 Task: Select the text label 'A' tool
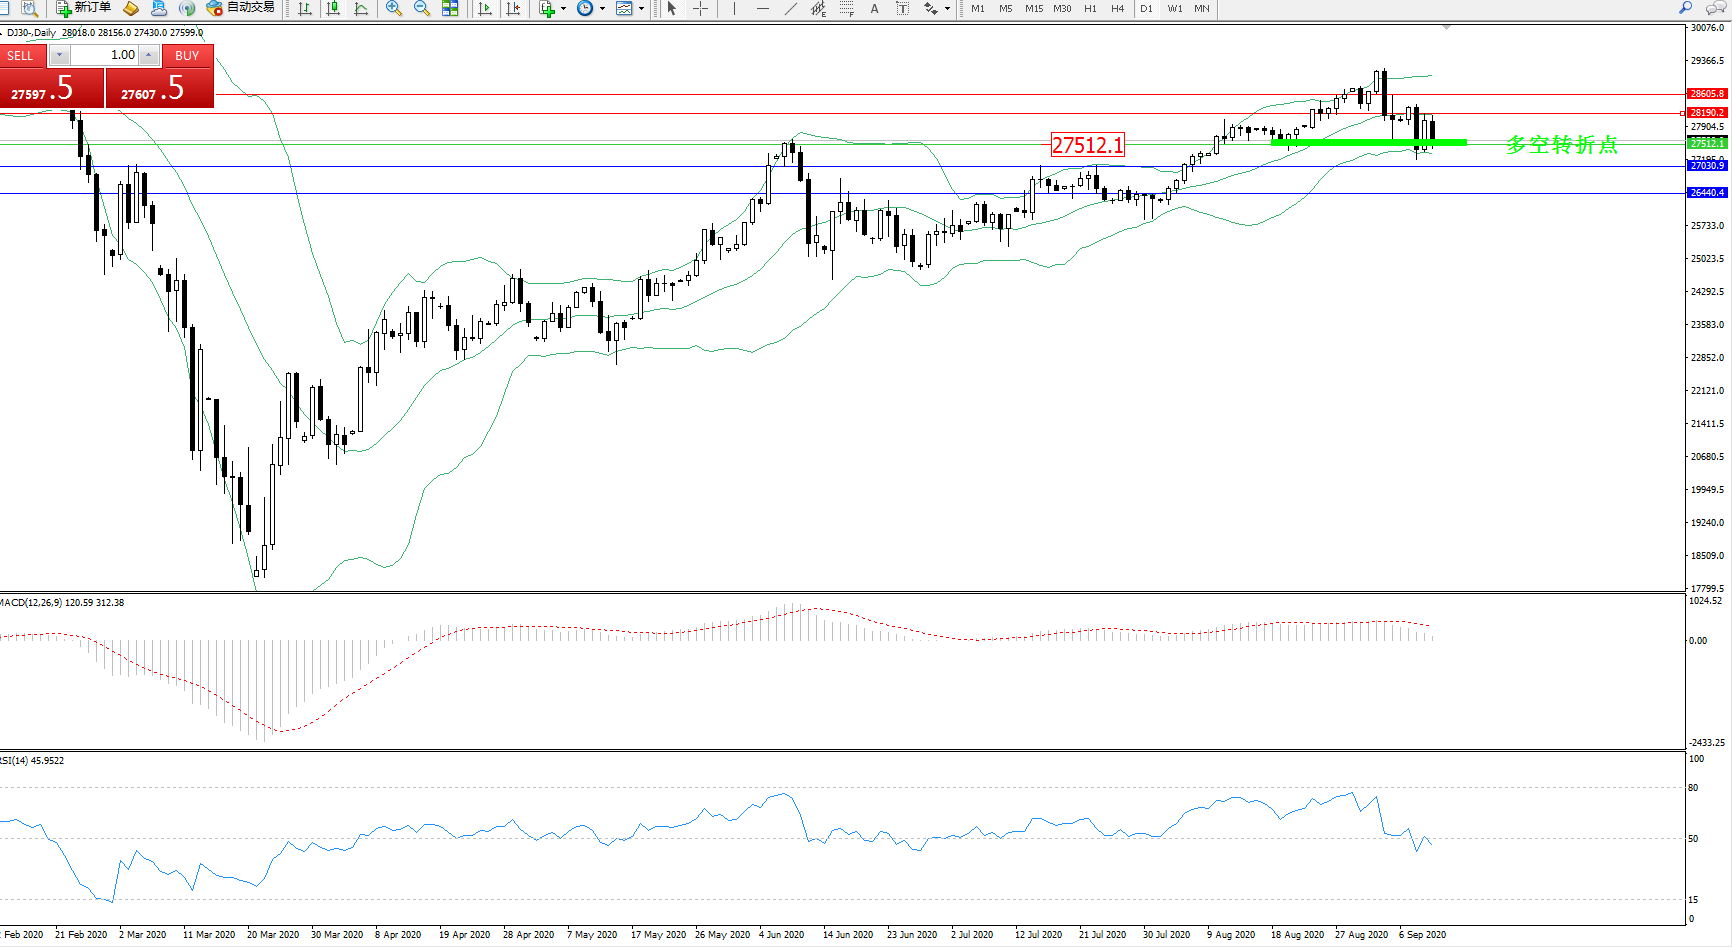874,8
